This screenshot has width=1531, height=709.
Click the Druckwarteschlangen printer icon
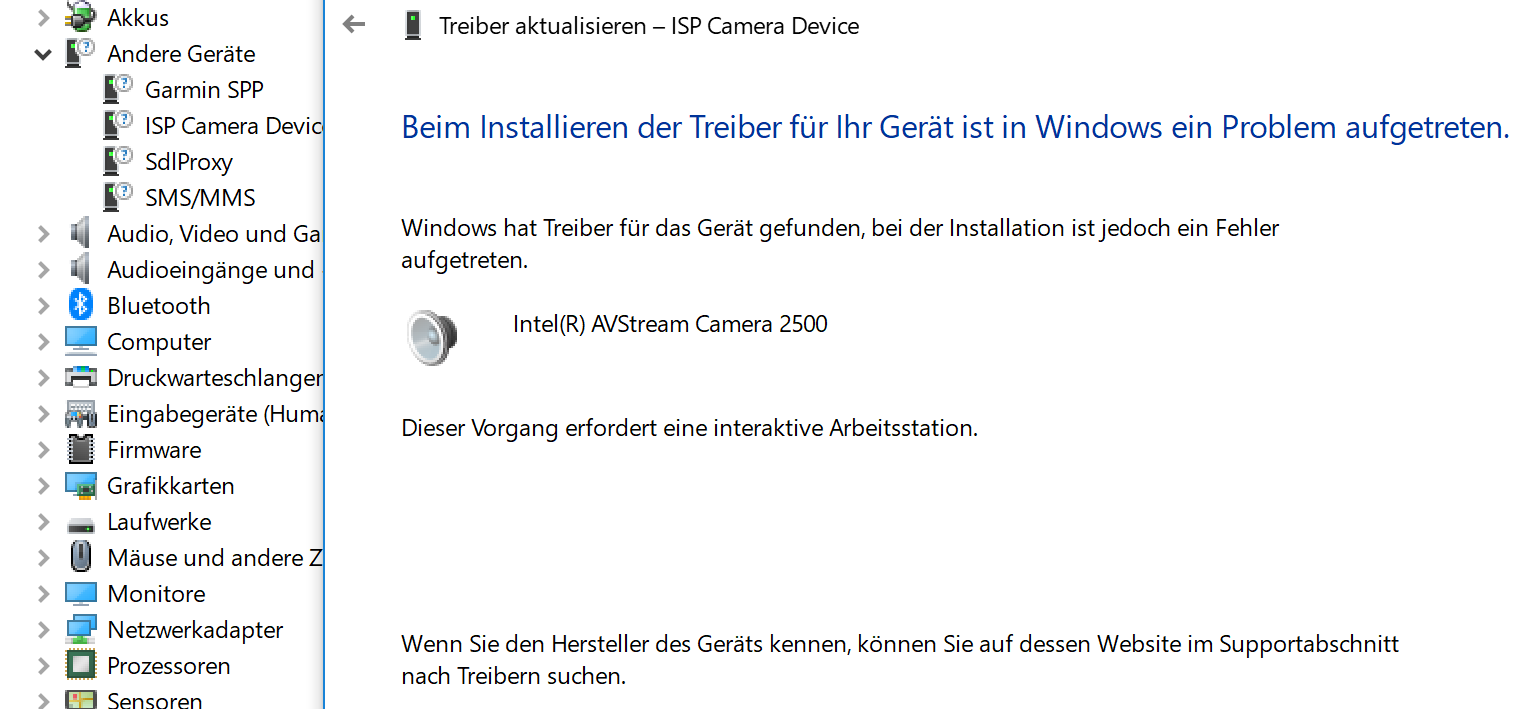81,377
